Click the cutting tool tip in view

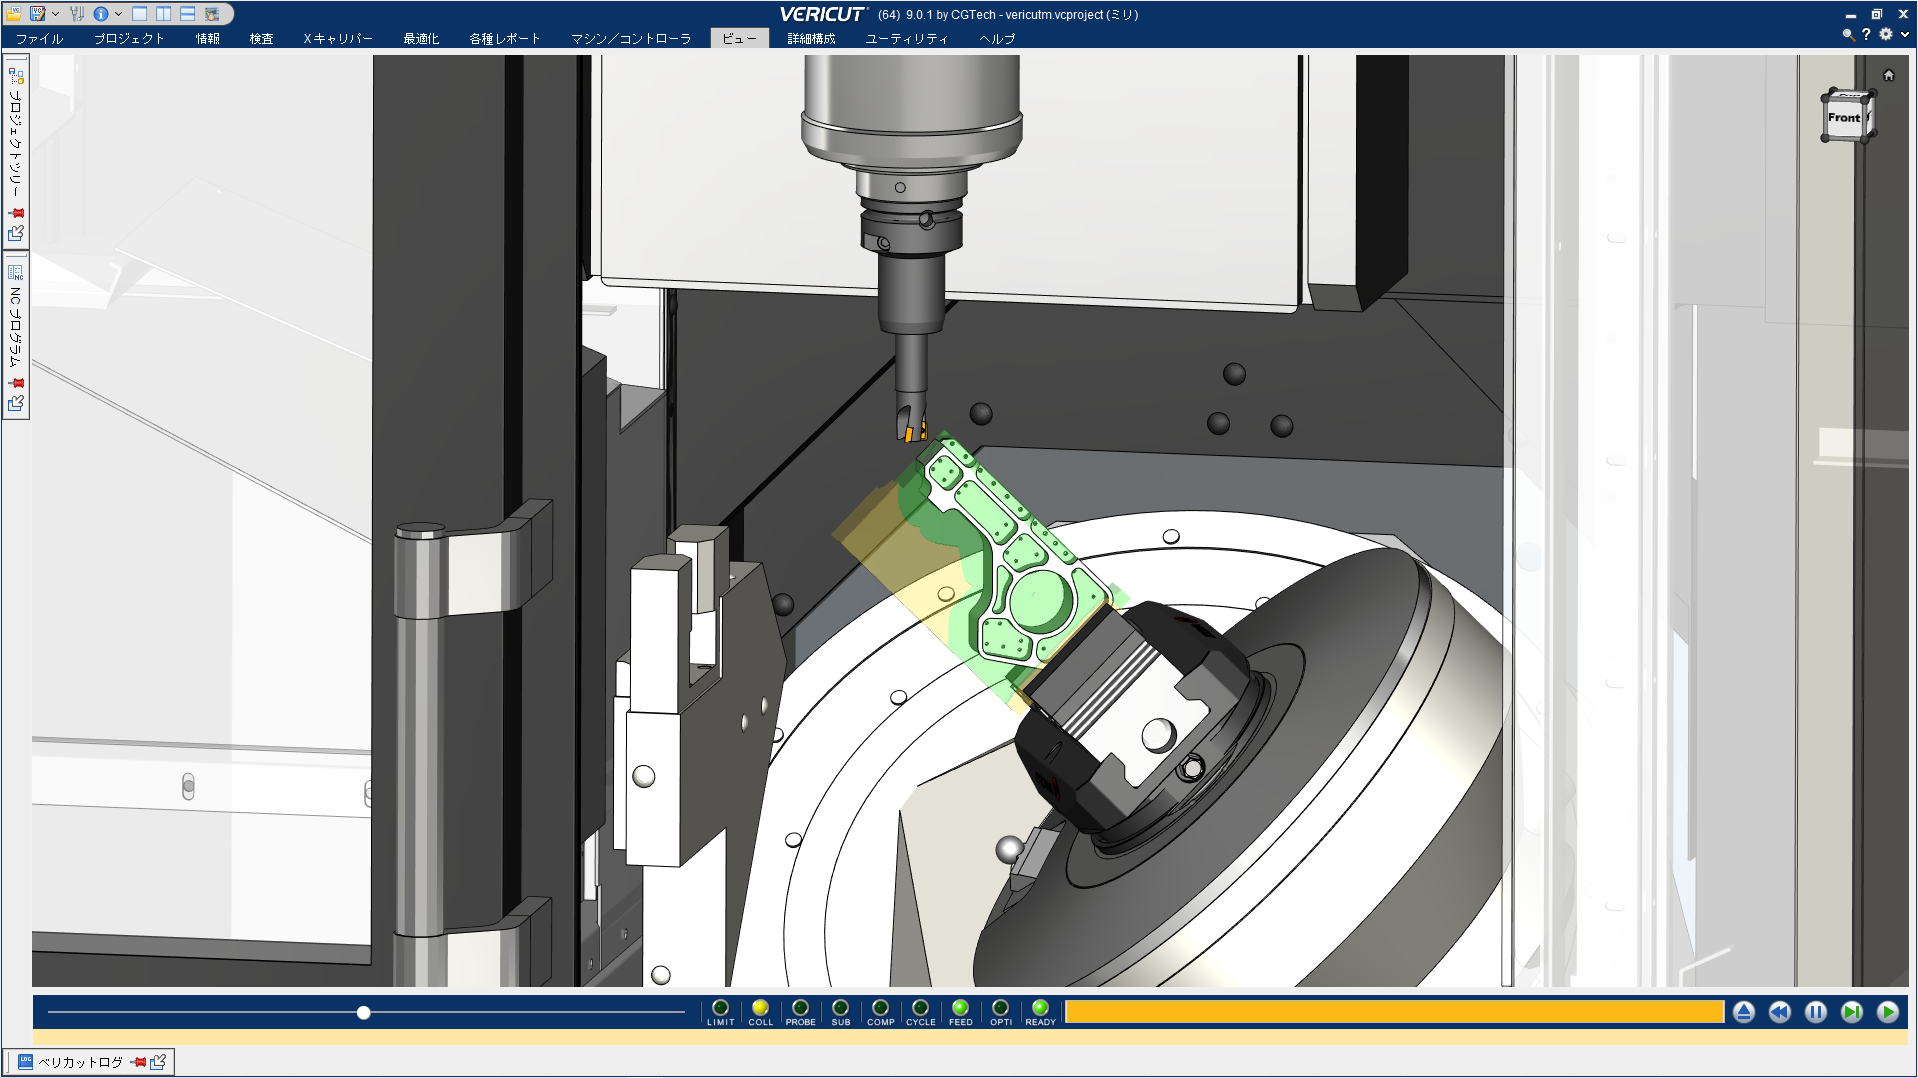coord(912,426)
